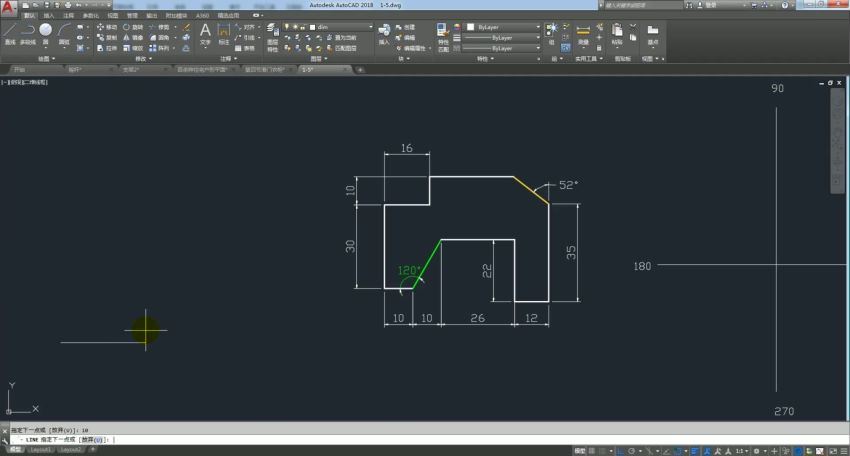Viewport: 850px width, 456px height.
Task: Expand the Annotation (注释) panel
Action: coord(228,59)
